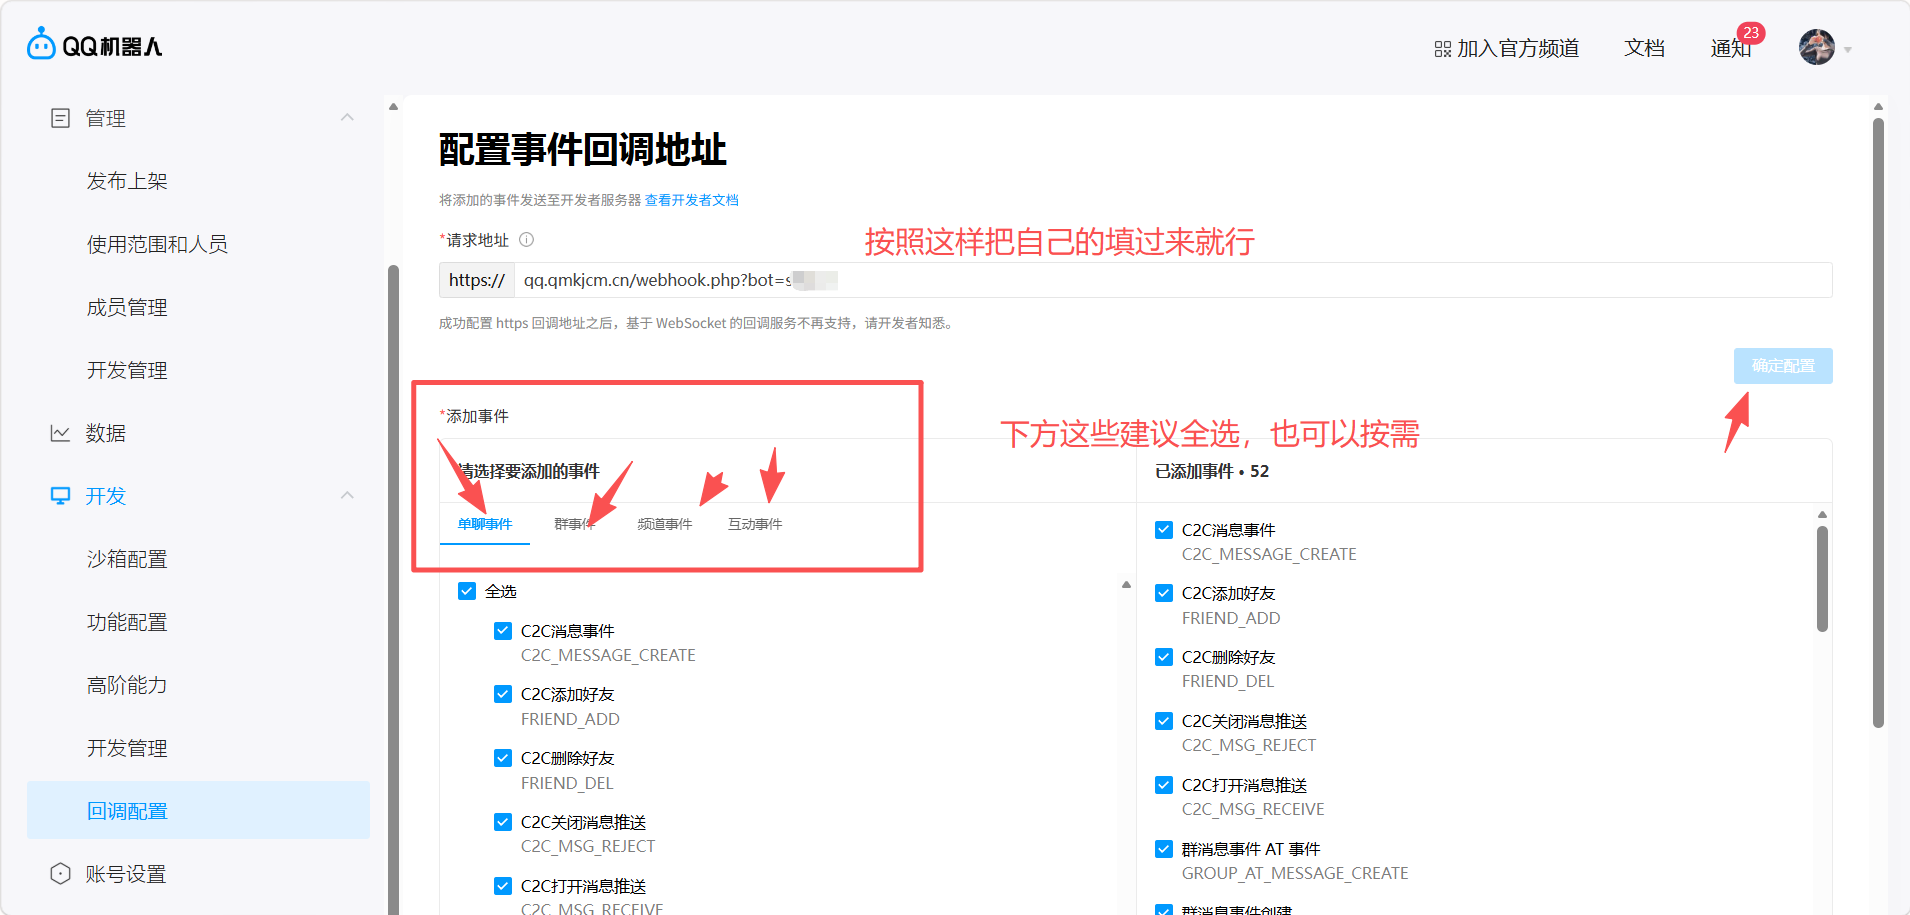The image size is (1910, 915).
Task: Click the 已添加事件 • 52 heading
Action: [1212, 471]
